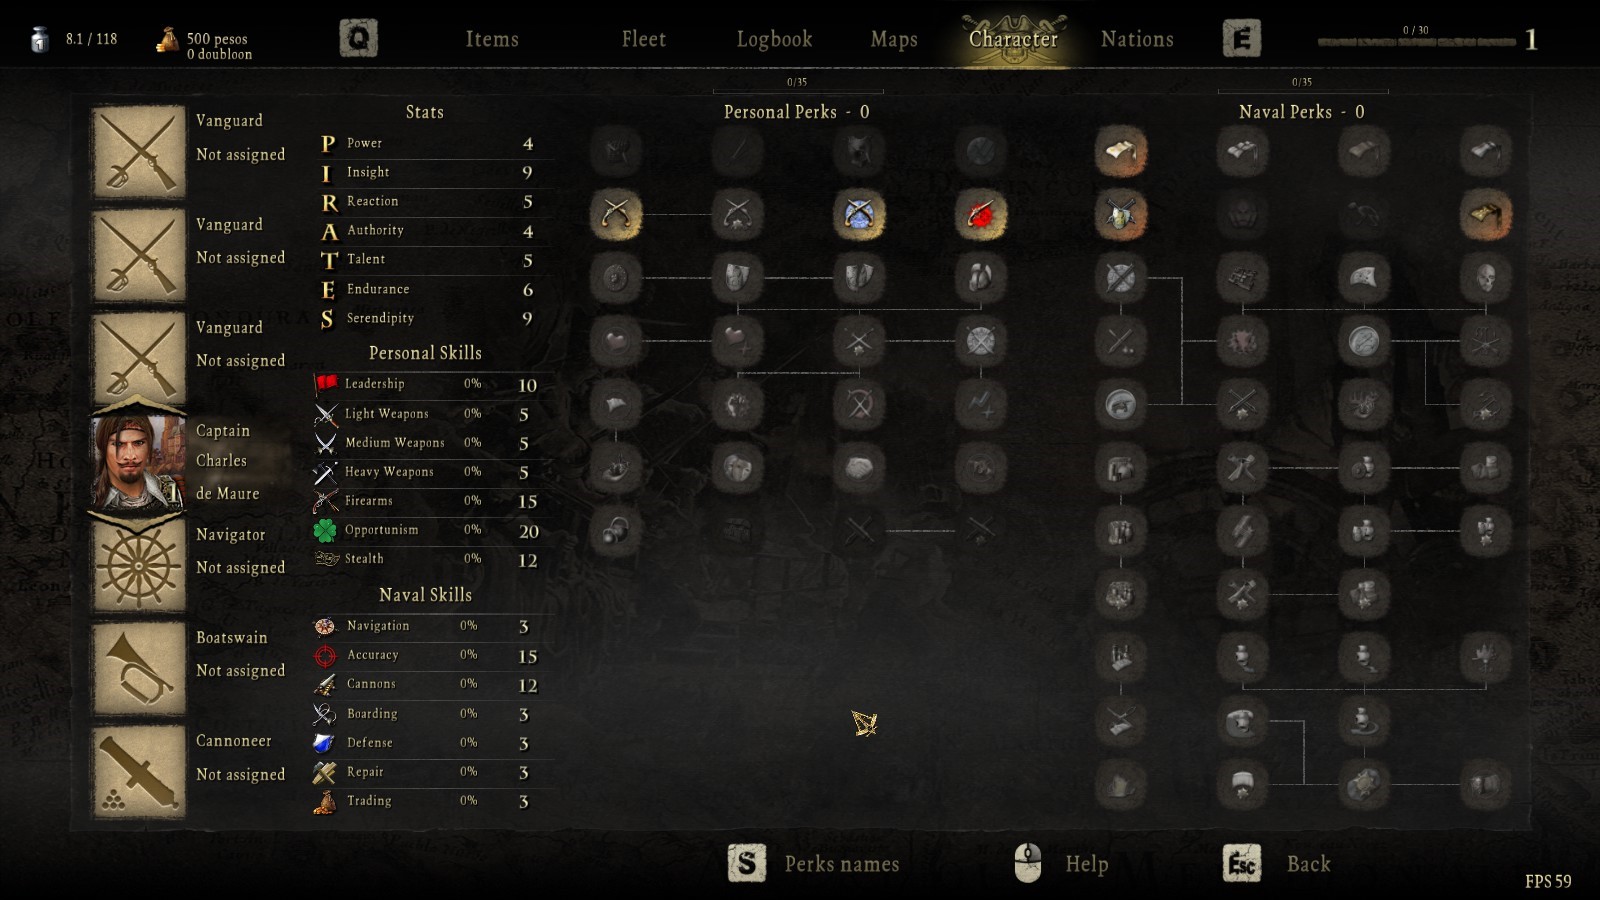
Task: Click the experience progress bar
Action: (x=1416, y=42)
